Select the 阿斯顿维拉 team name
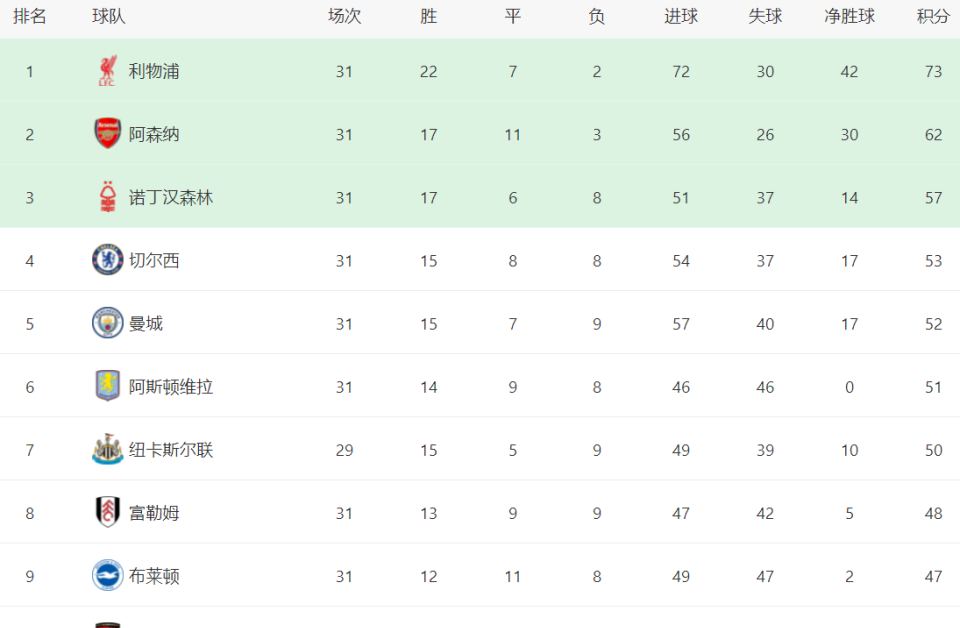 171,387
